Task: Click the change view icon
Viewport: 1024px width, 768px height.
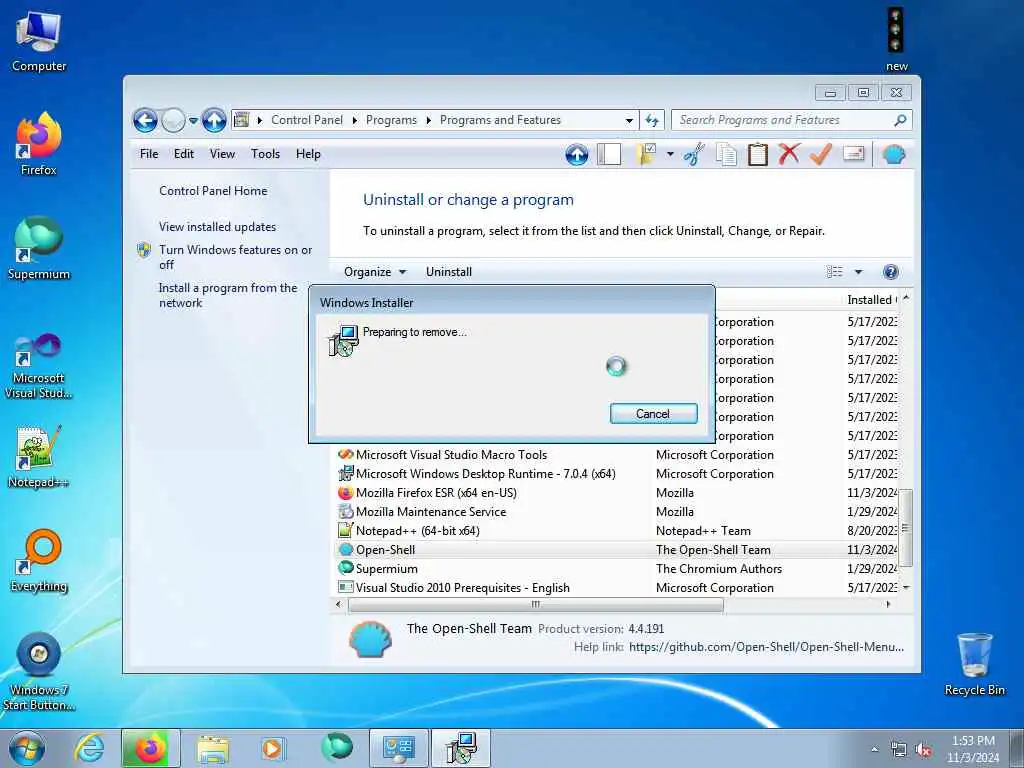Action: (x=835, y=272)
